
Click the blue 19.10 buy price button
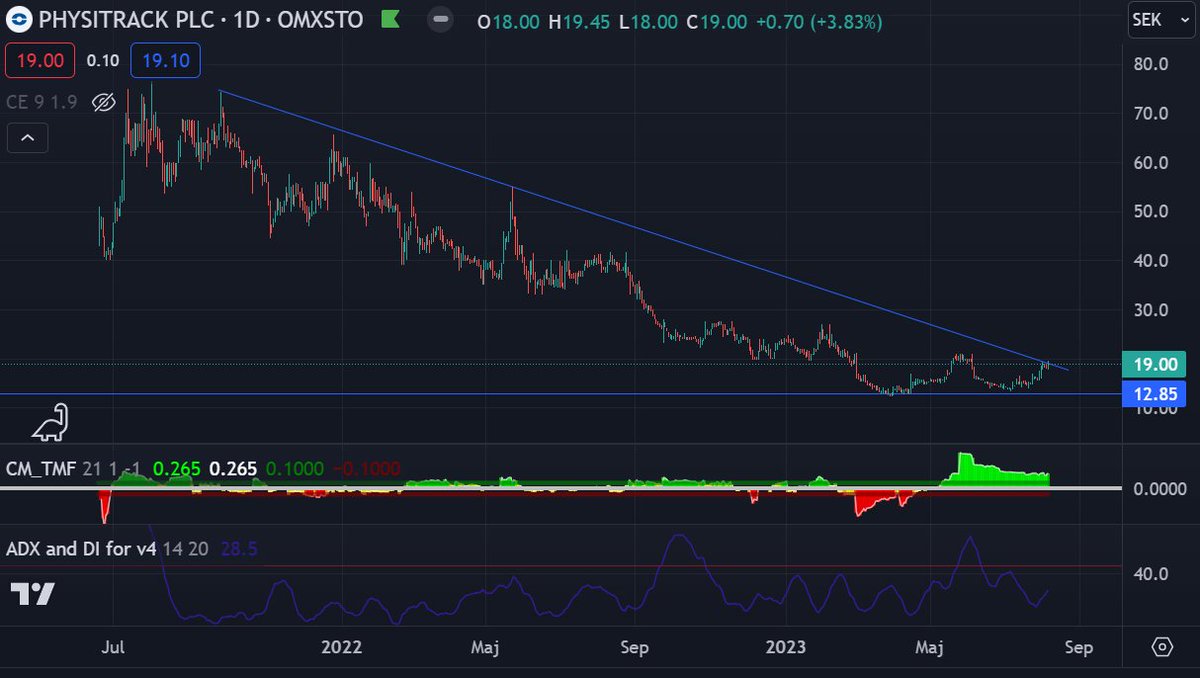tap(165, 60)
